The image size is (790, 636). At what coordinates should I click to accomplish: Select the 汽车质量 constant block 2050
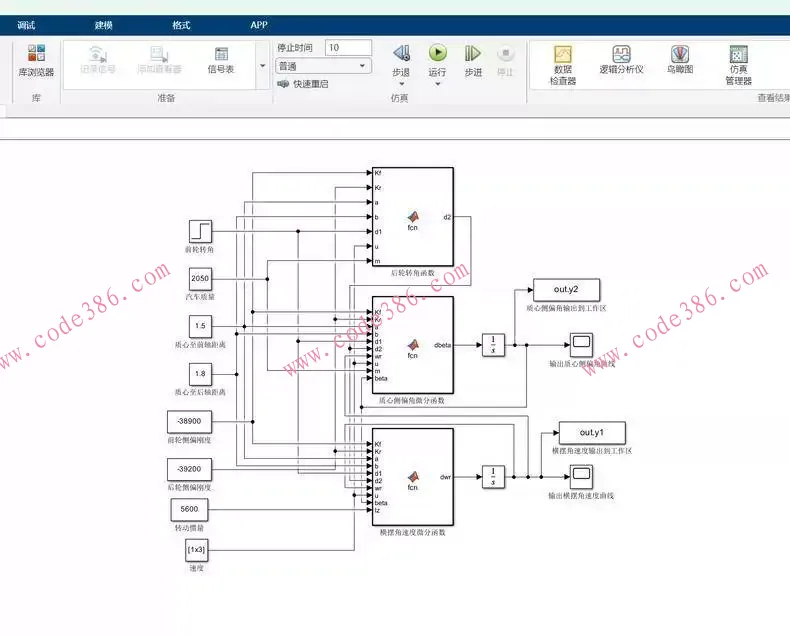click(200, 279)
